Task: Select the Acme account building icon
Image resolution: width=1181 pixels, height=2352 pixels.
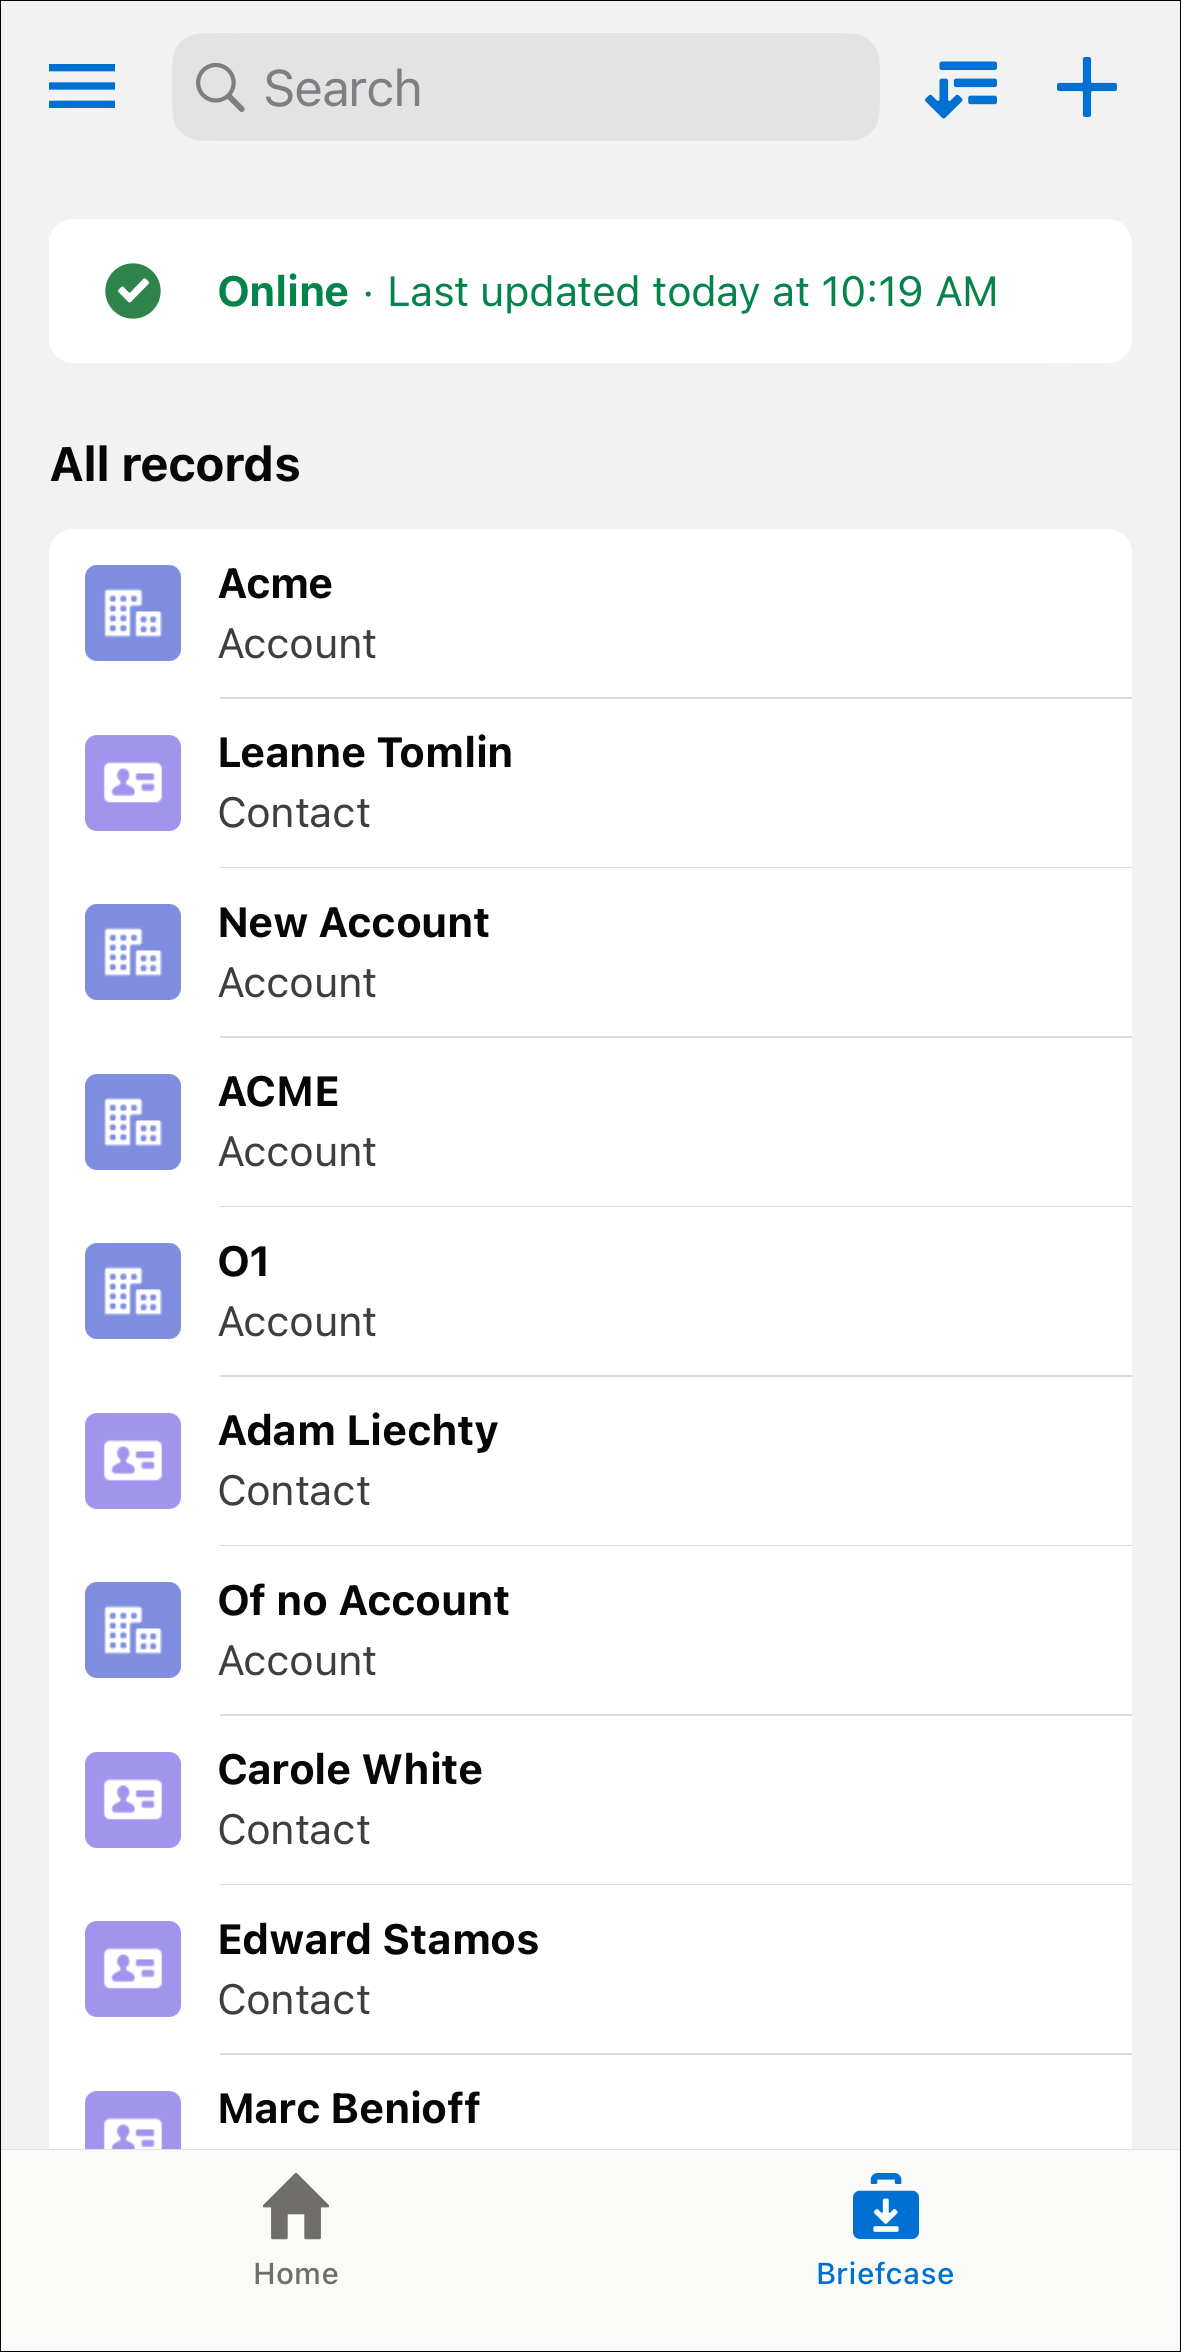Action: coord(131,613)
